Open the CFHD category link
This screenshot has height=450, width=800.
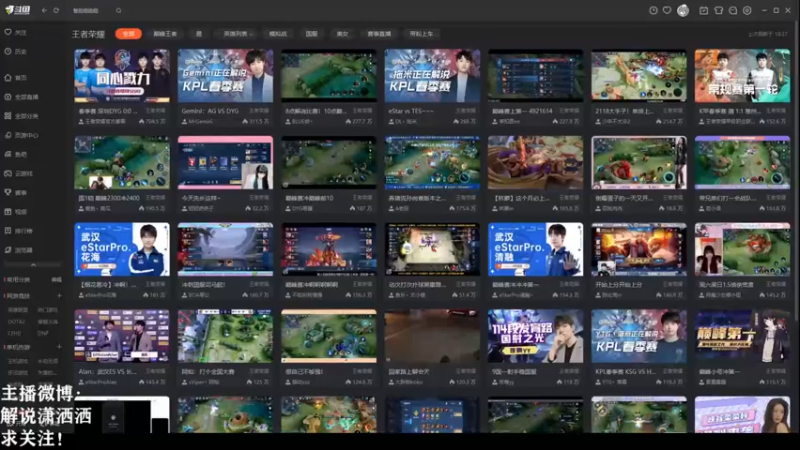[x=14, y=333]
